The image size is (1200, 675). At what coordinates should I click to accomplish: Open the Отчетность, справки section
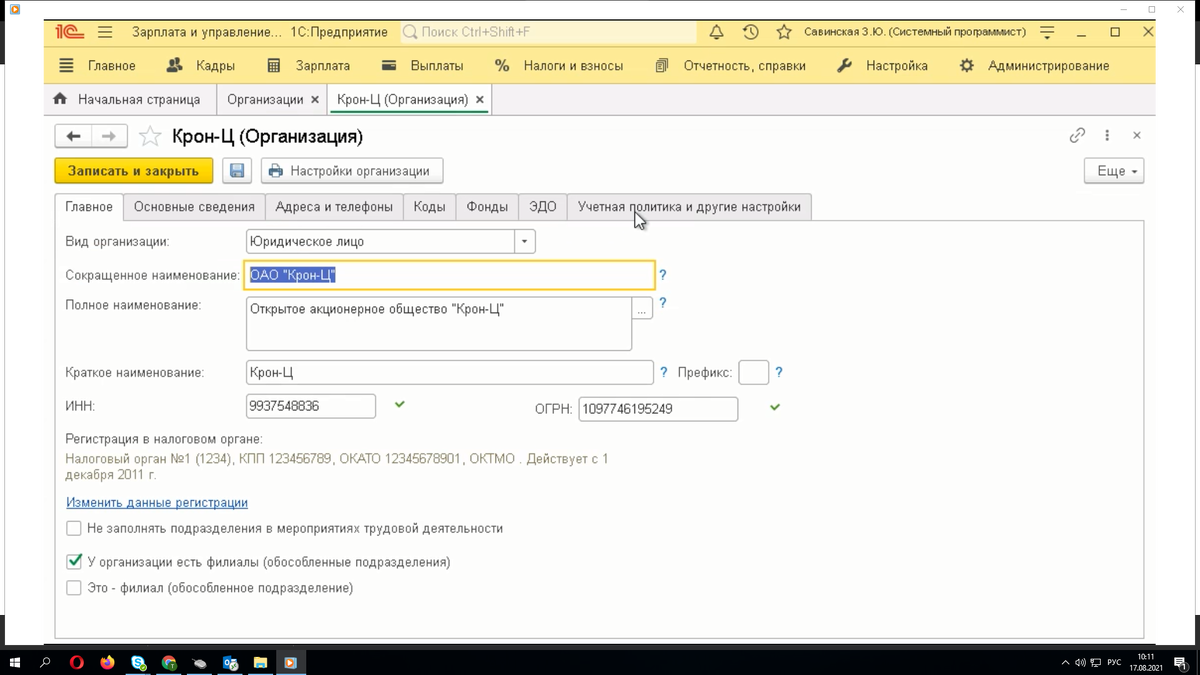point(730,66)
